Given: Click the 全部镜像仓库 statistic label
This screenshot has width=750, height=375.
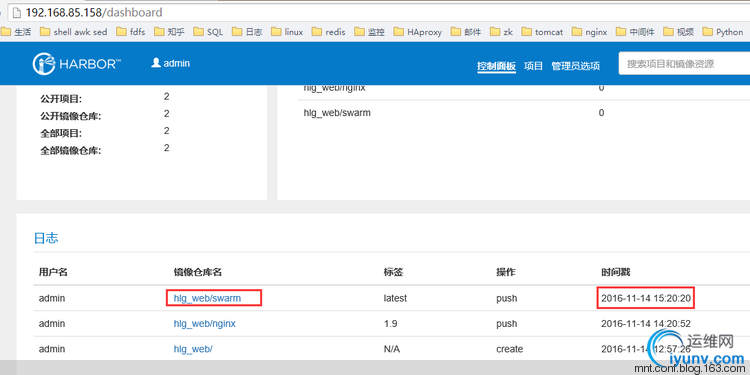Looking at the screenshot, I should coord(71,151).
